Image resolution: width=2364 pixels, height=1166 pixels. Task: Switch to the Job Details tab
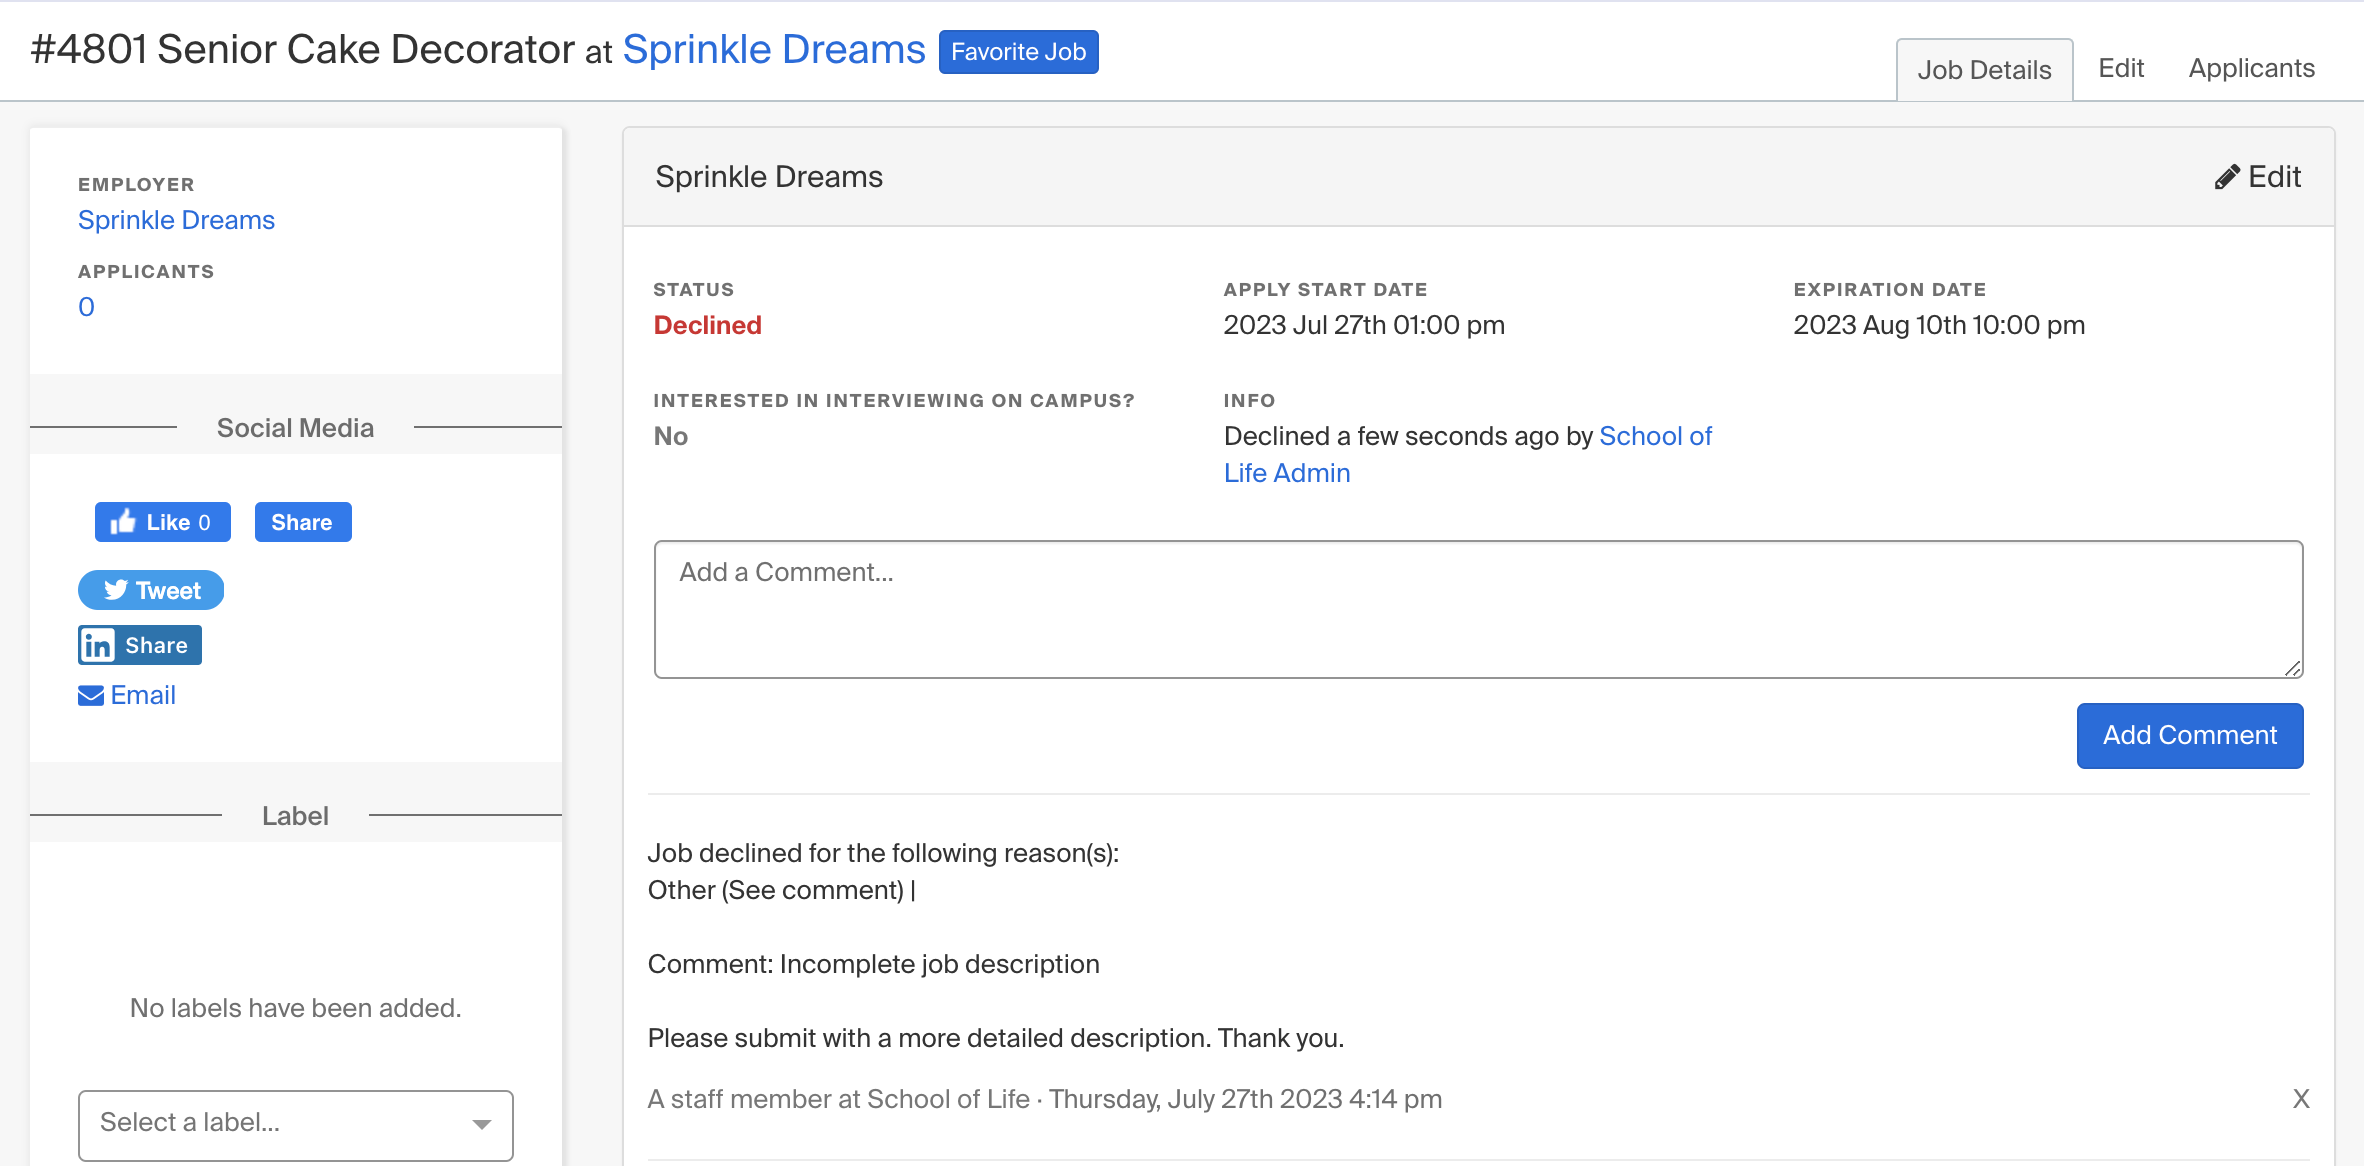tap(1984, 70)
